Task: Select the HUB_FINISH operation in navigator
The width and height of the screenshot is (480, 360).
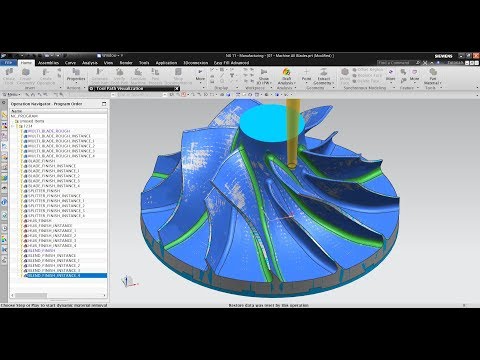Action: click(39, 221)
